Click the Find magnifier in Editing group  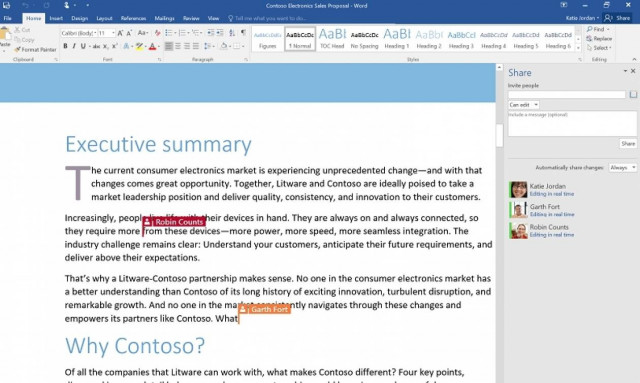click(x=590, y=29)
